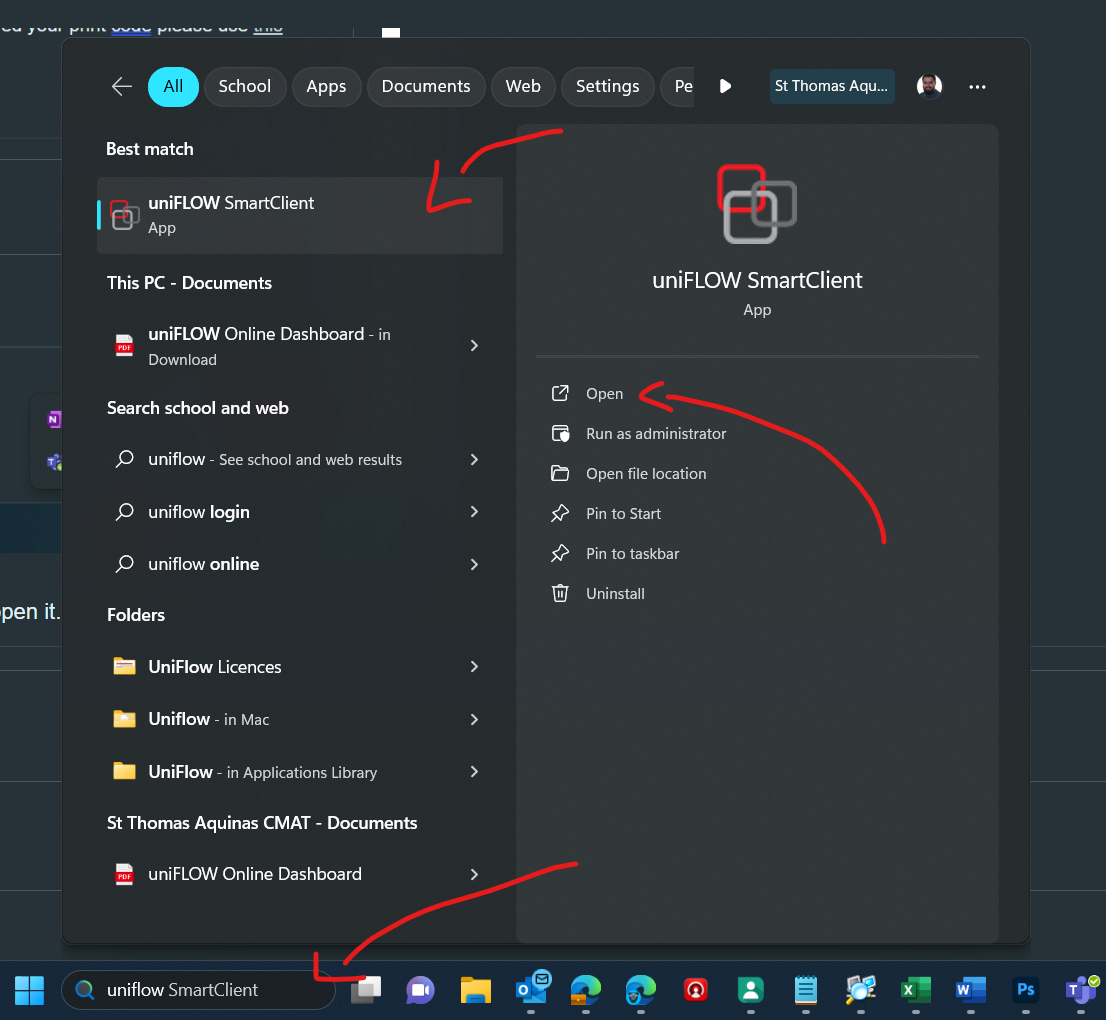
Task: Open Microsoft Teams from the taskbar
Action: click(x=1081, y=990)
